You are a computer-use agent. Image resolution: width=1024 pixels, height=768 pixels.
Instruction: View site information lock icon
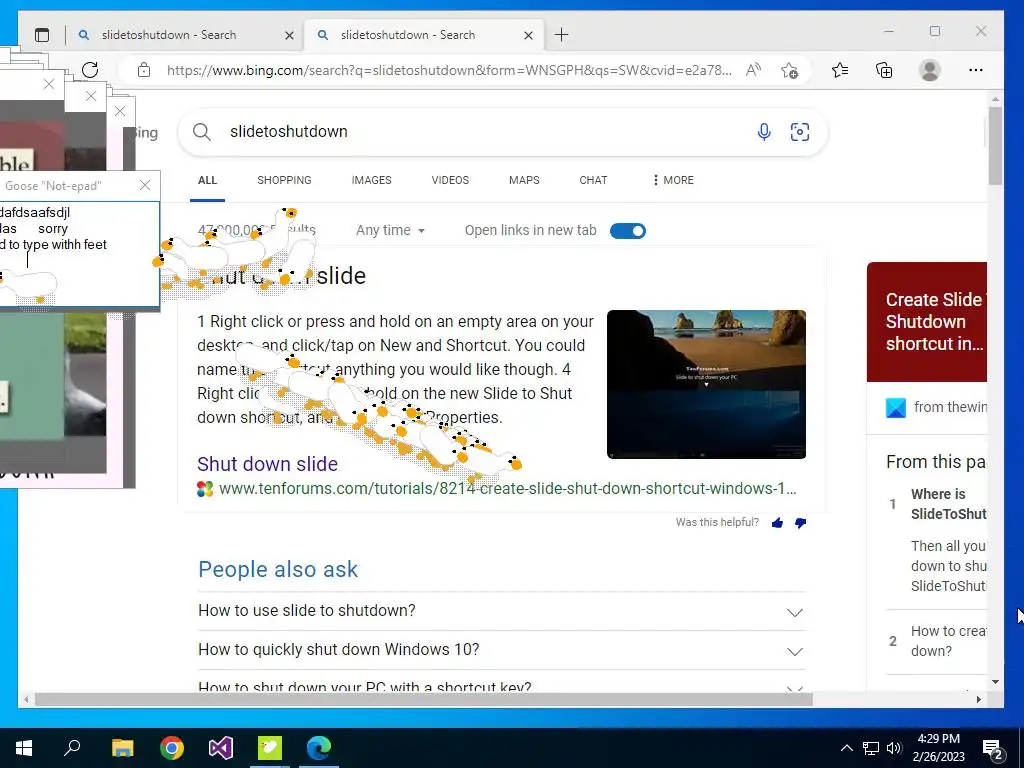click(x=144, y=70)
